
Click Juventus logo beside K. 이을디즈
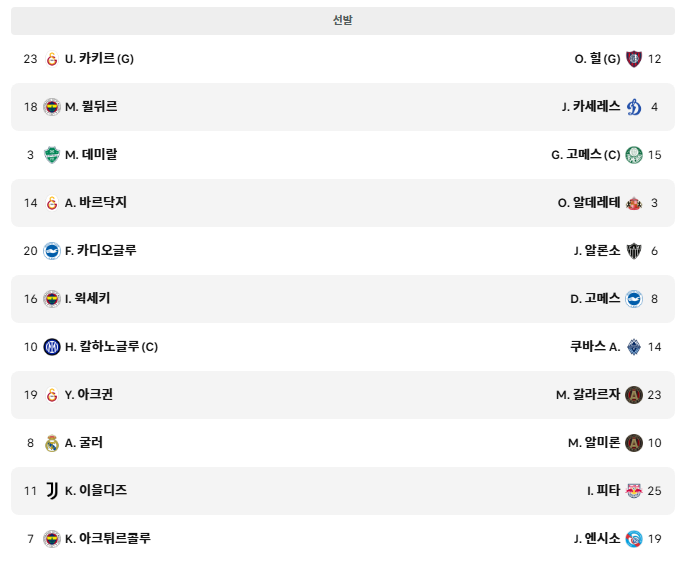[x=52, y=491]
